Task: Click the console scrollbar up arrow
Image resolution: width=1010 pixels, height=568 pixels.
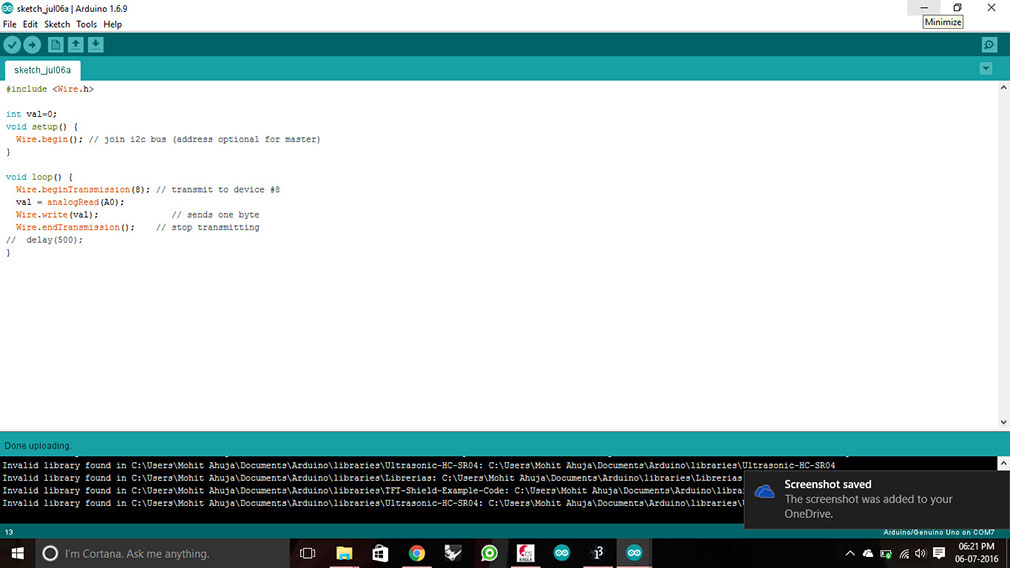Action: 1004,464
